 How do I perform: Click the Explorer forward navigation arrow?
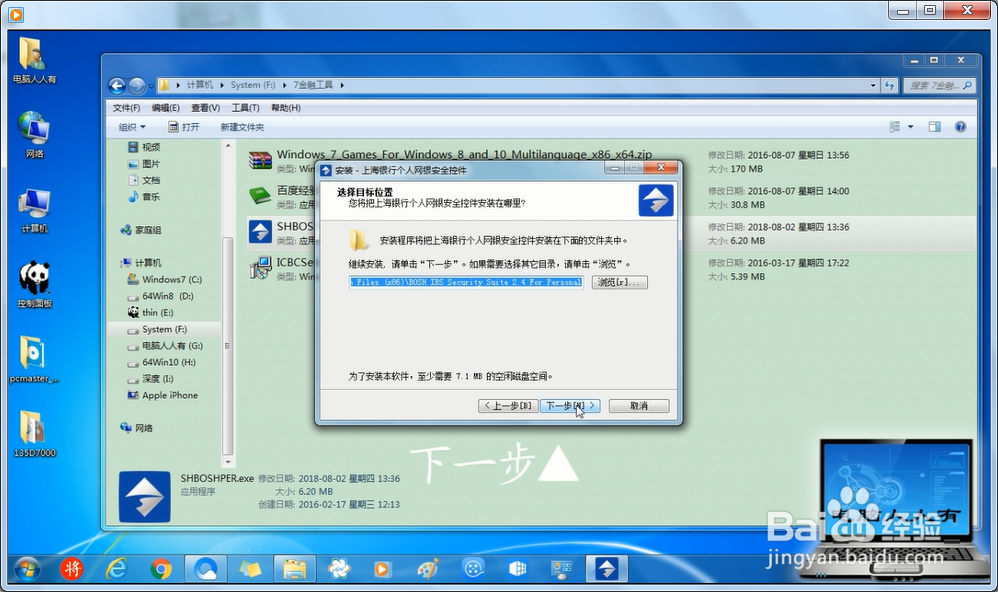(136, 85)
